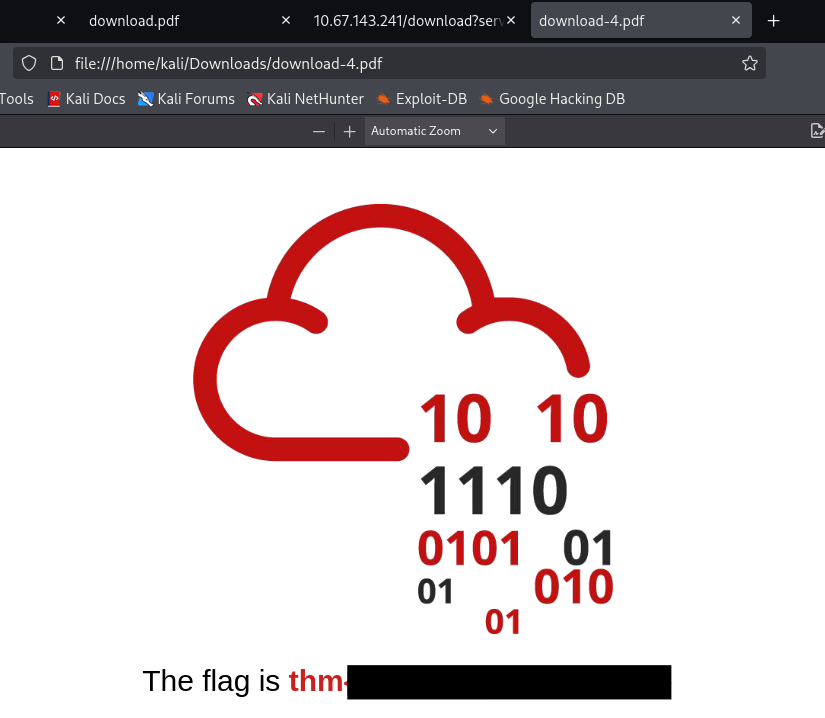Expand the Automatic Zoom dropdown
This screenshot has height=718, width=825.
(434, 131)
